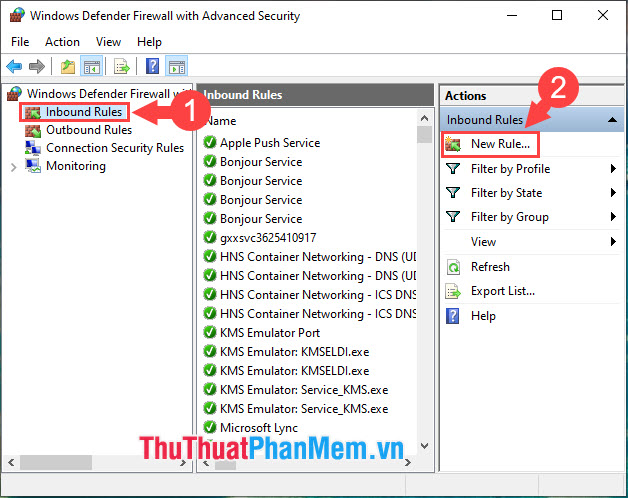This screenshot has height=498, width=628.
Task: Open the View submenu arrow in Actions
Action: pos(613,242)
